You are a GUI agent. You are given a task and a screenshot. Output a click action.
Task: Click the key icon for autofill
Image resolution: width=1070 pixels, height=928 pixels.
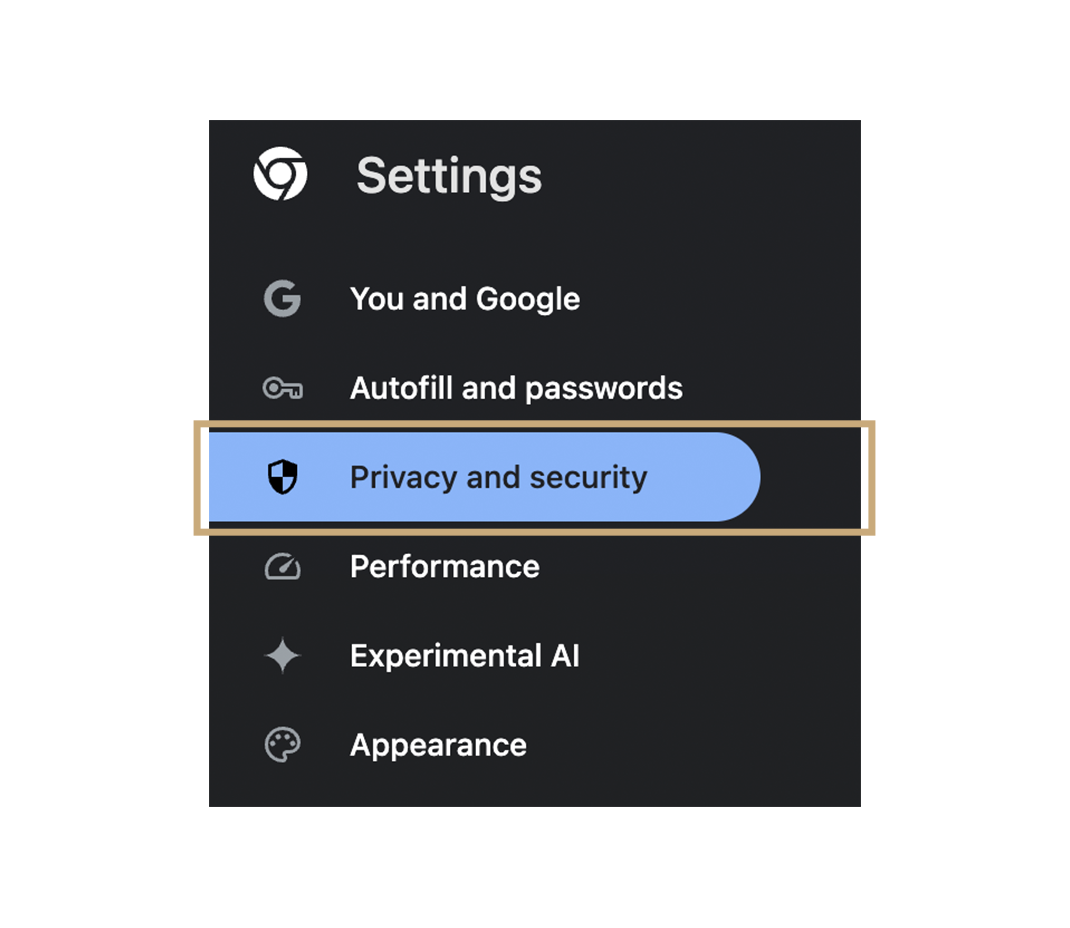(x=282, y=388)
